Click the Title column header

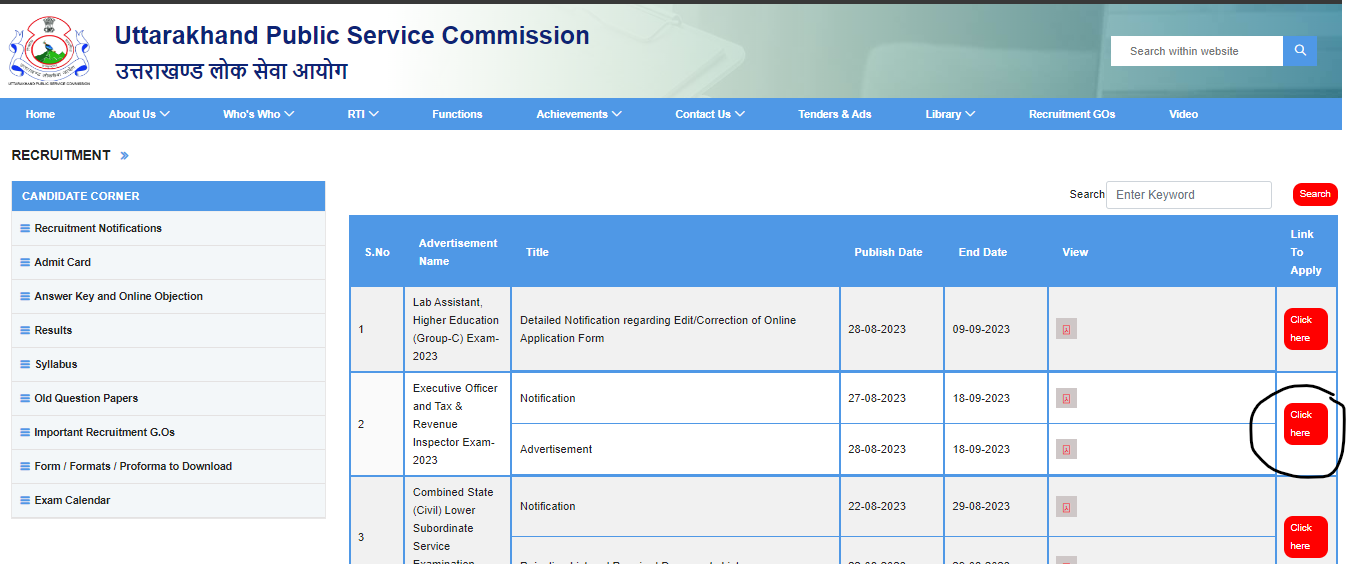pos(537,252)
